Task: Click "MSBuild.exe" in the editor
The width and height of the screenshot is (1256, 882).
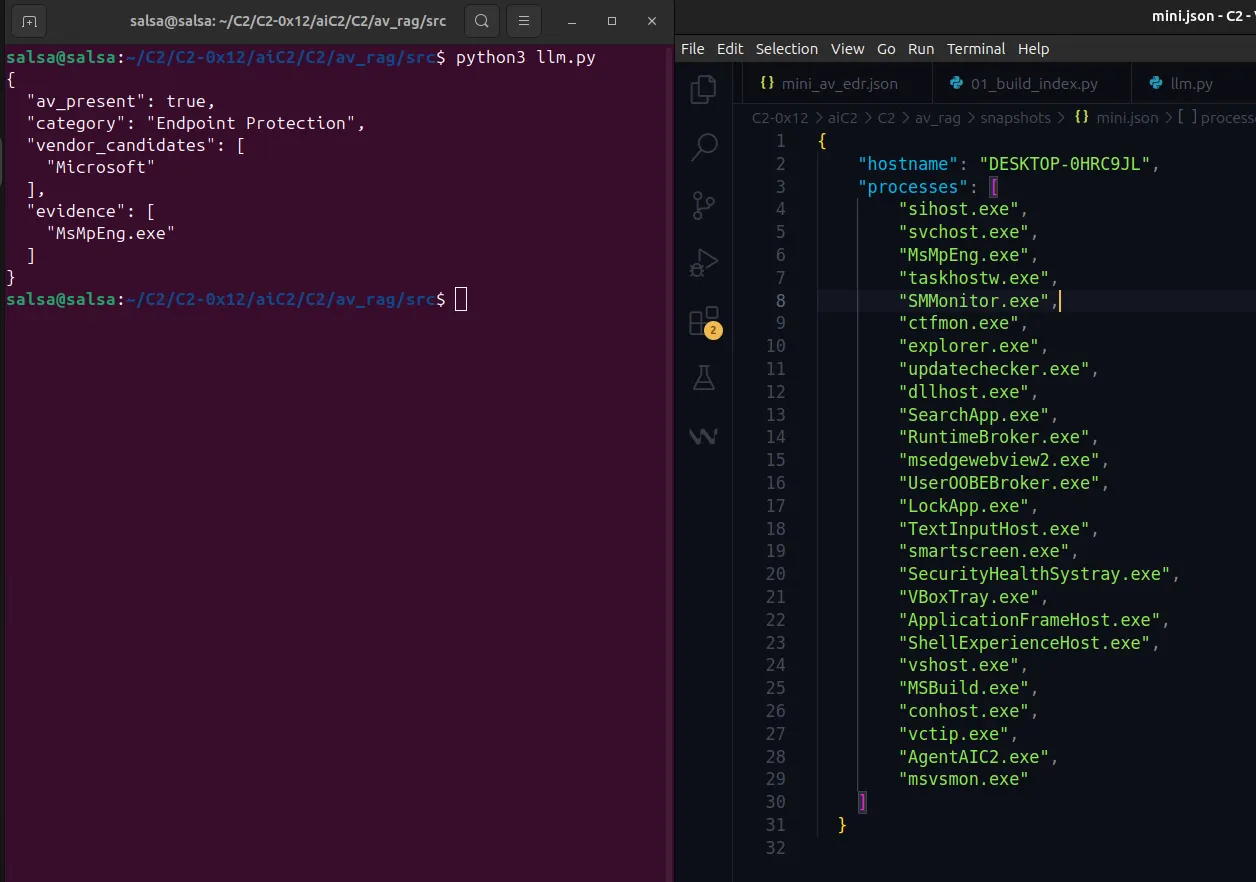Action: [963, 688]
